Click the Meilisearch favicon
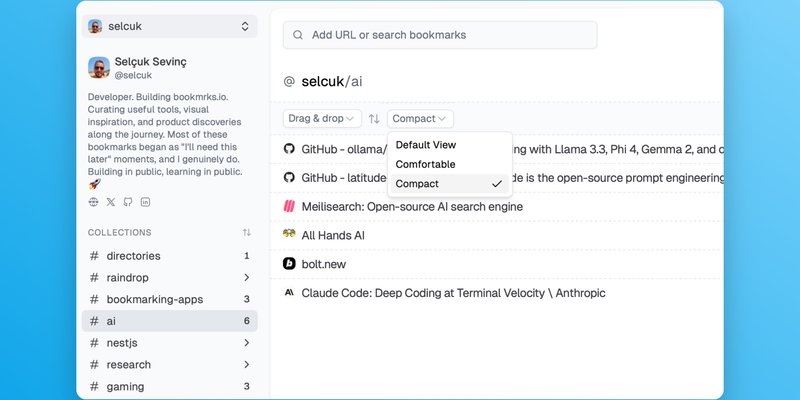 [x=289, y=207]
